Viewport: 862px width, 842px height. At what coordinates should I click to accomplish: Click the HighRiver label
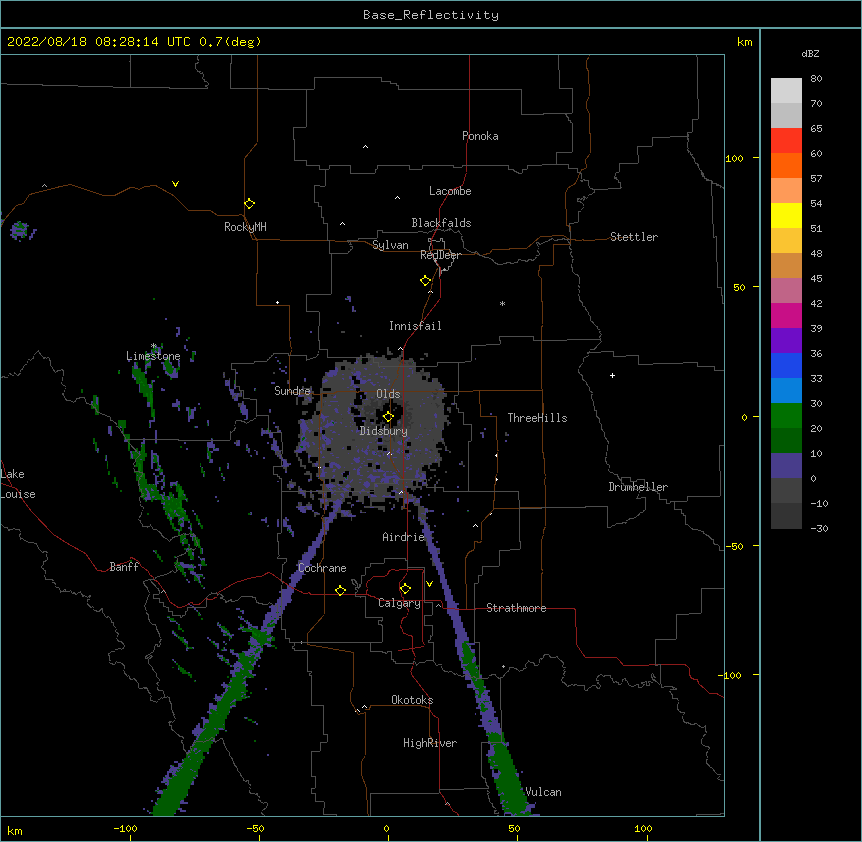[x=430, y=743]
